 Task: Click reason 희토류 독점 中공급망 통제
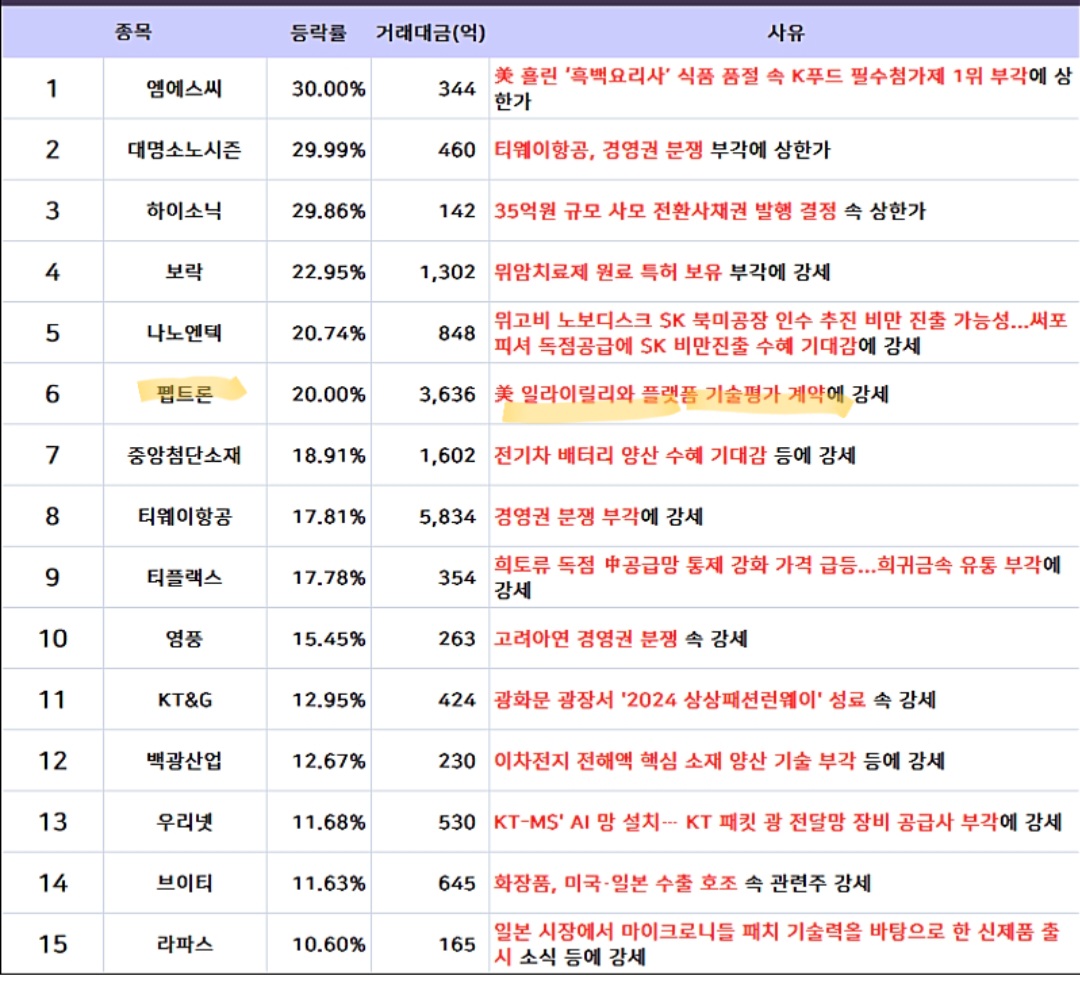777,577
